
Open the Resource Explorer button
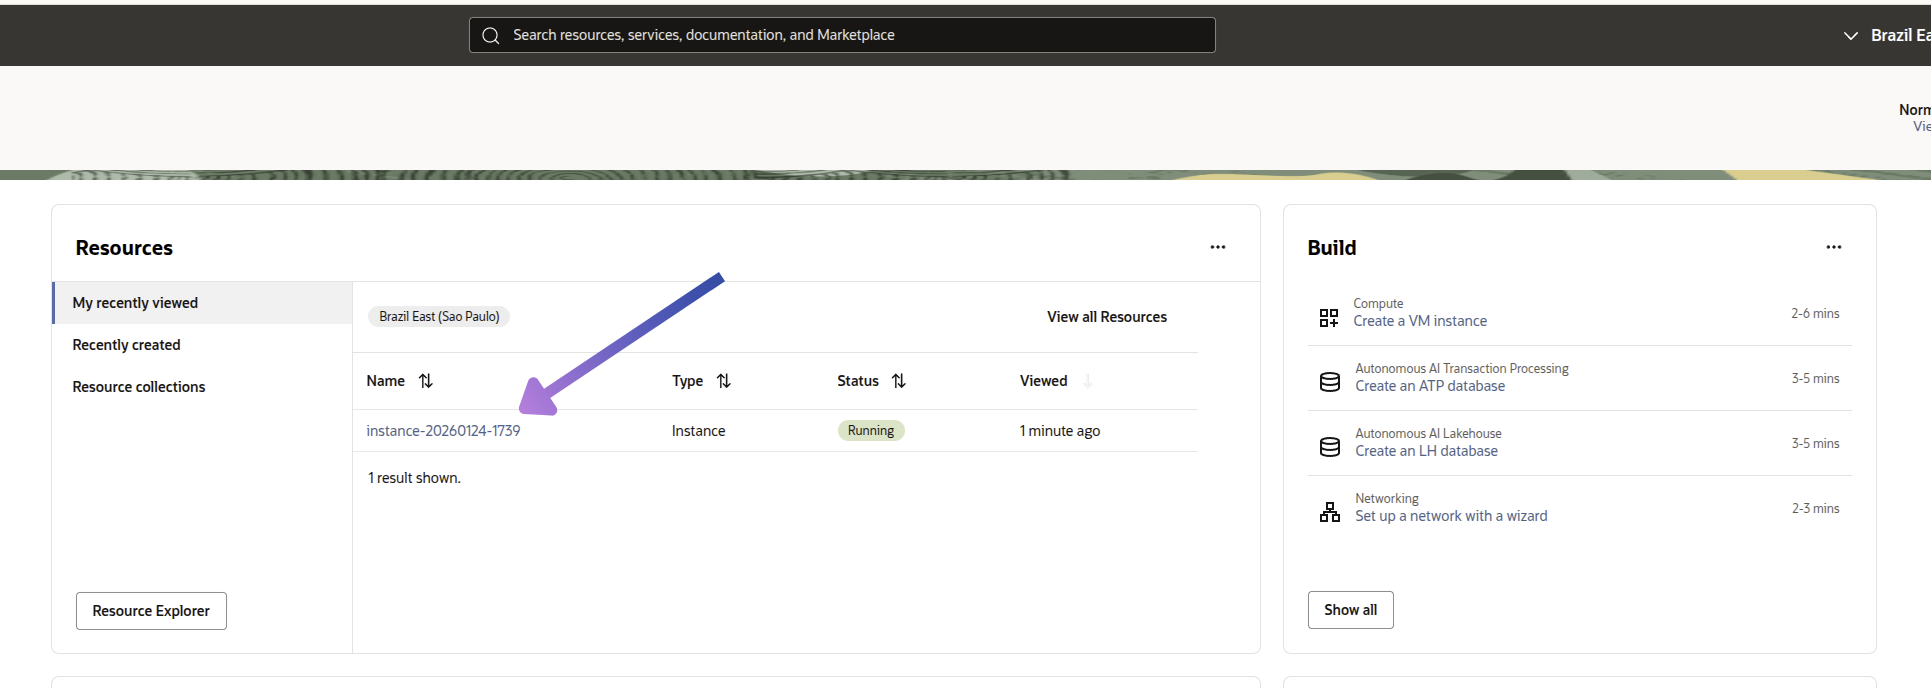151,611
